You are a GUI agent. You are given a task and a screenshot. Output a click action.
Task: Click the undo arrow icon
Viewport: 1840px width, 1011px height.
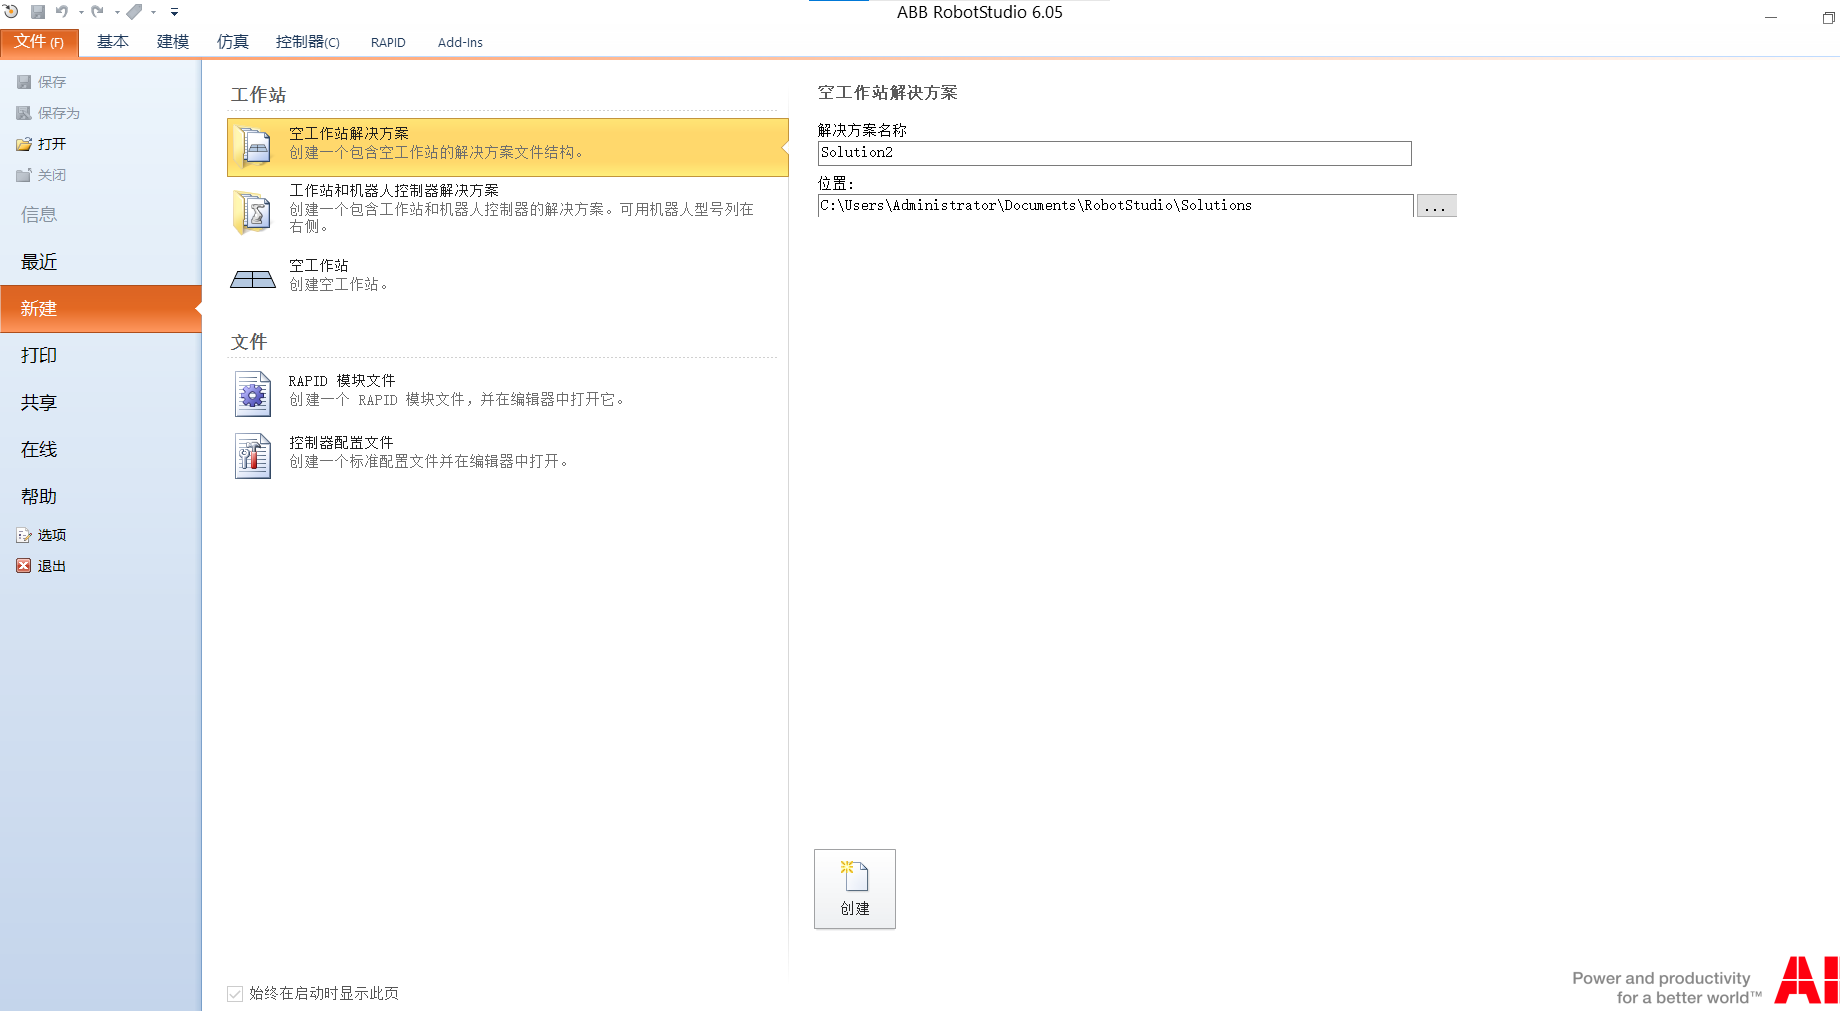[x=62, y=12]
